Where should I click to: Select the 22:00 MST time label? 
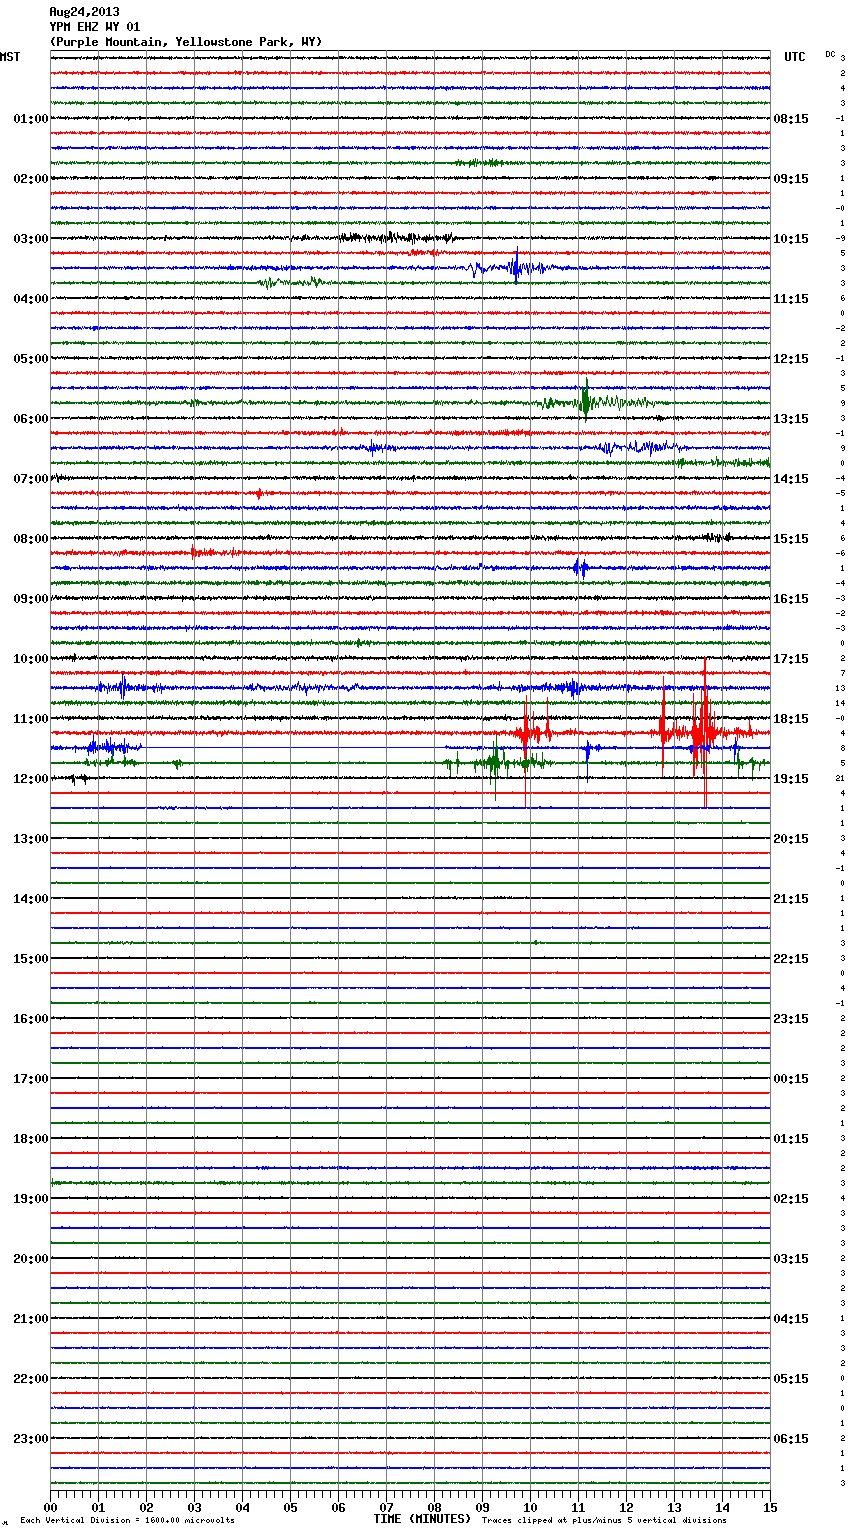(31, 1379)
